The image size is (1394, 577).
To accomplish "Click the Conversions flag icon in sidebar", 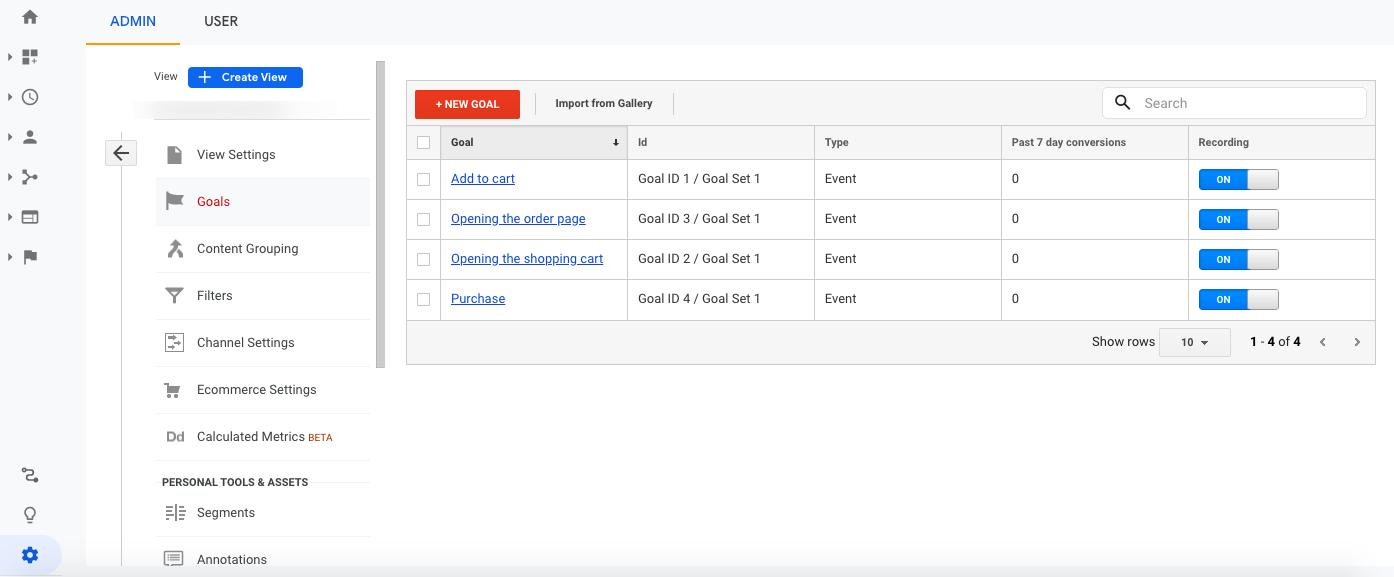I will (x=30, y=257).
